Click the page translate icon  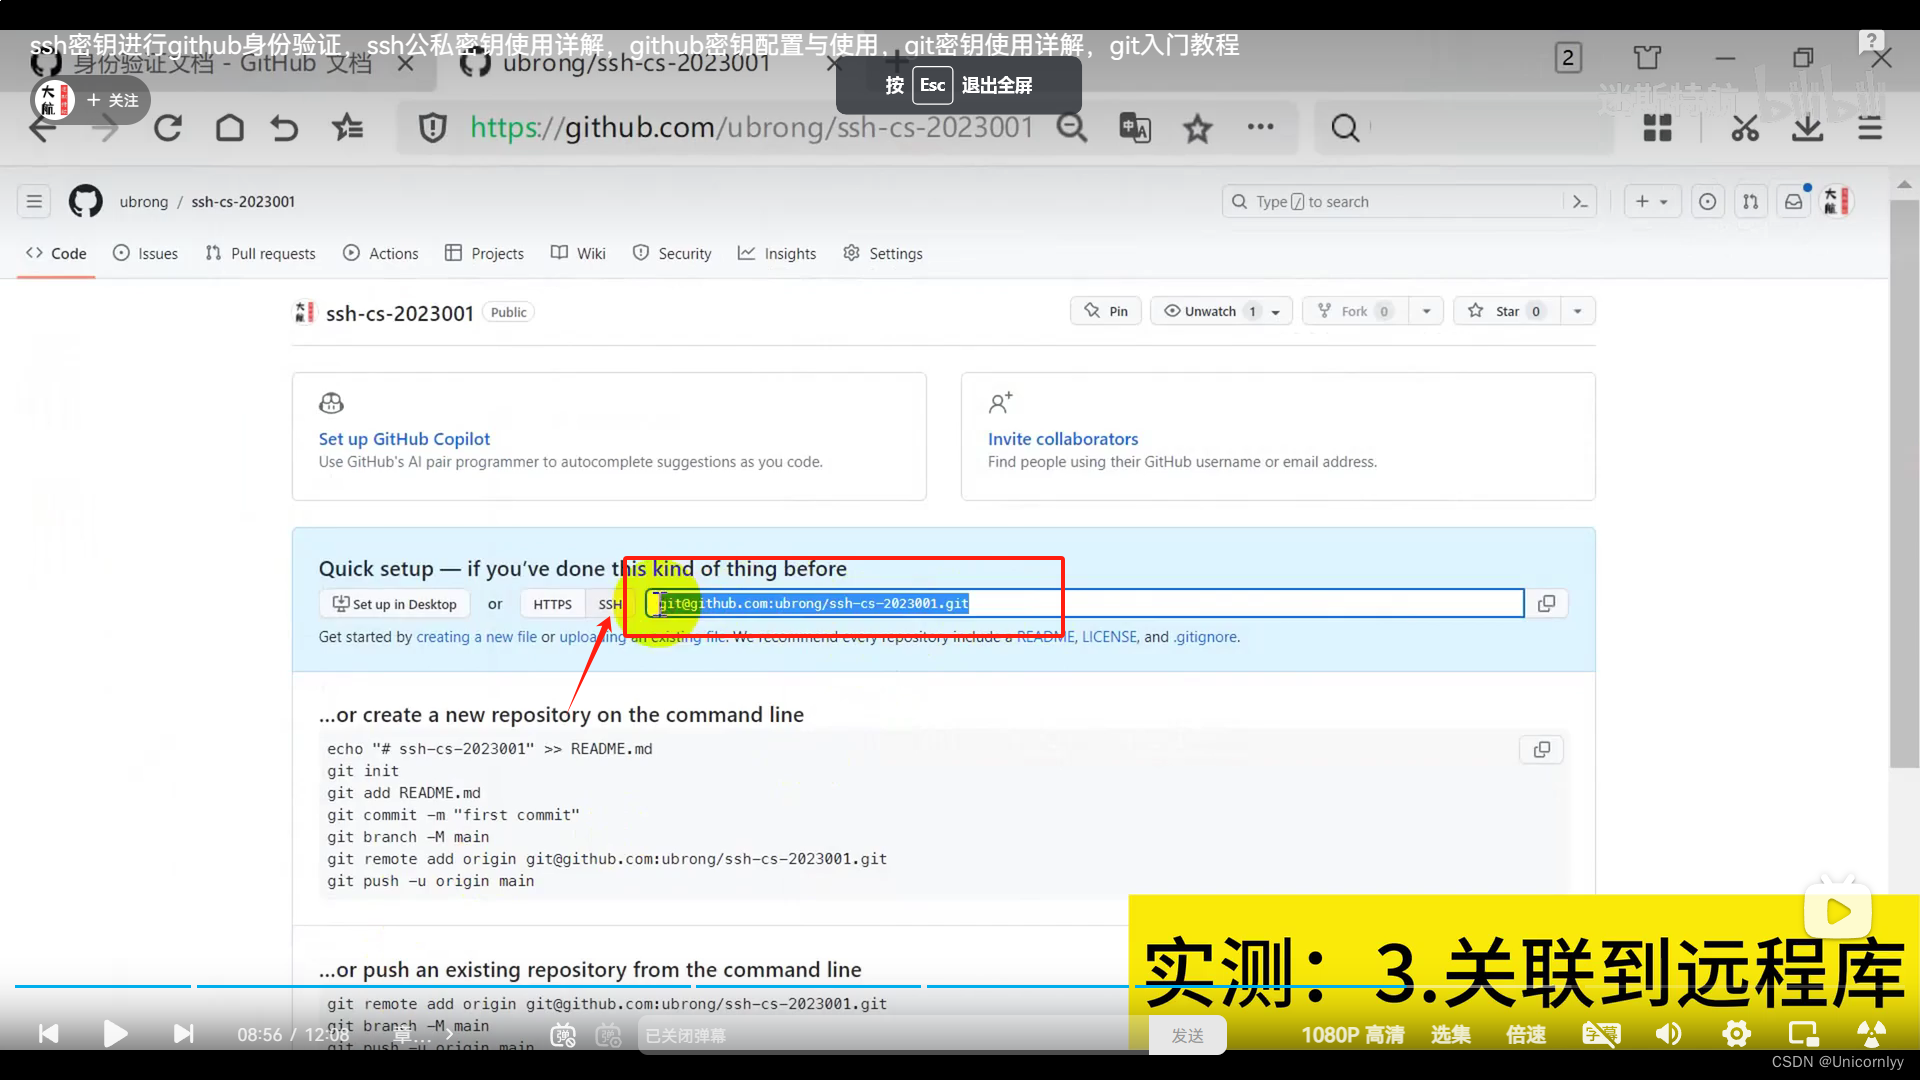pos(1135,128)
